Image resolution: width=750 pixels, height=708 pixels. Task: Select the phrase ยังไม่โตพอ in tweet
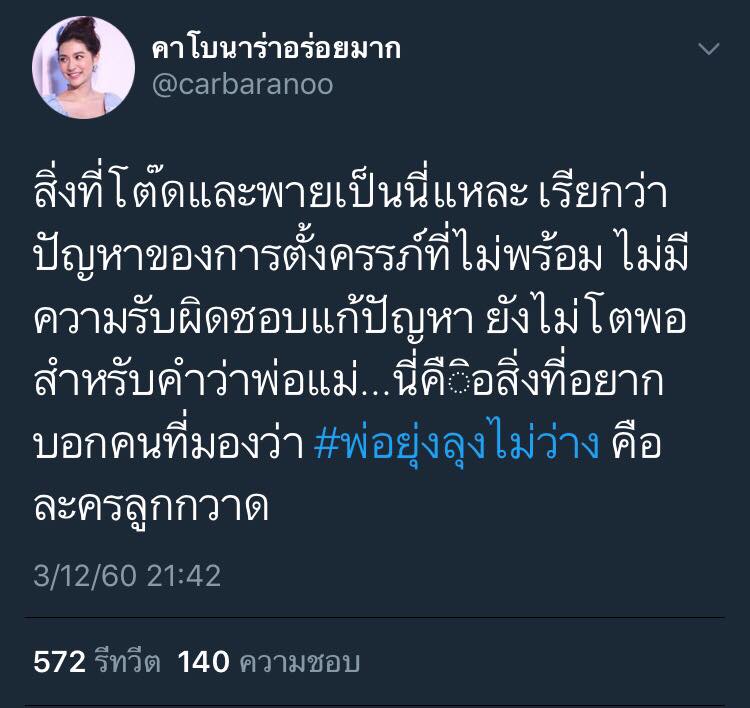pos(586,318)
